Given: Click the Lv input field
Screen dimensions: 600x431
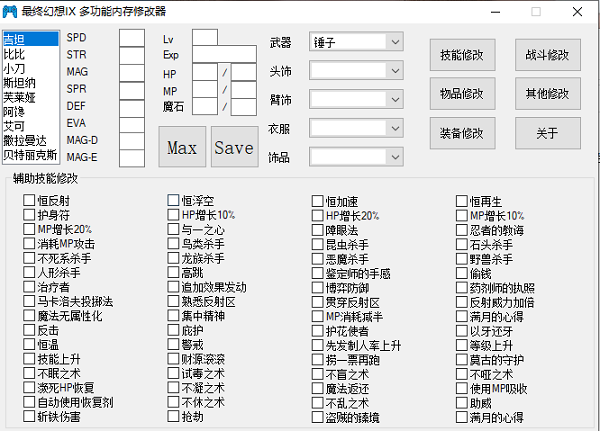Looking at the screenshot, I should 204,38.
